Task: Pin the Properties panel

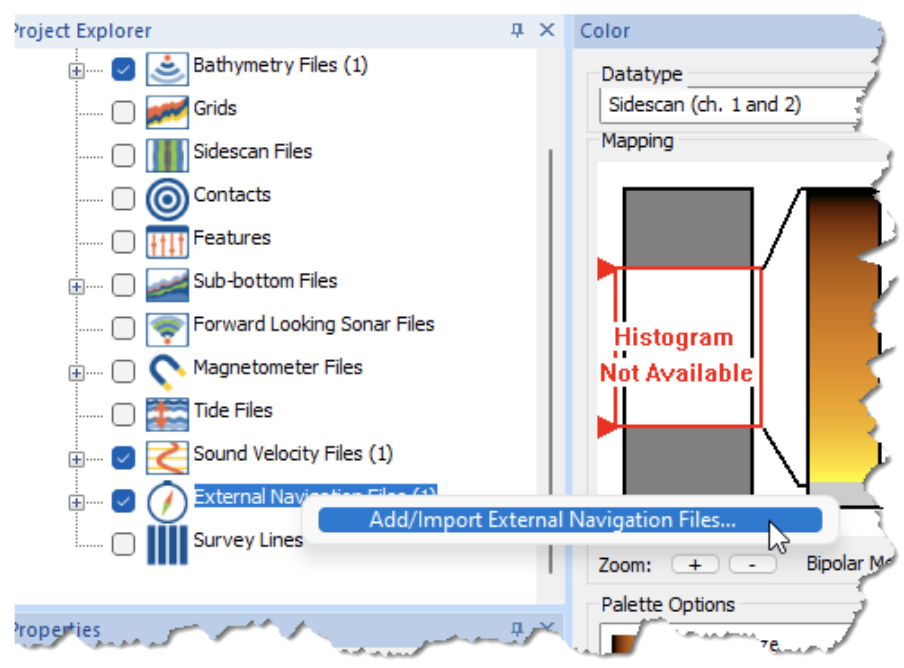Action: coord(517,629)
